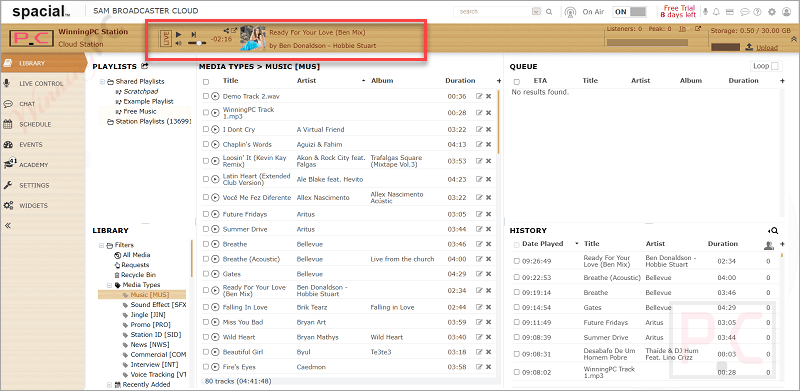Skip to the next track in player
Image resolution: width=800 pixels, height=391 pixels.
point(194,35)
